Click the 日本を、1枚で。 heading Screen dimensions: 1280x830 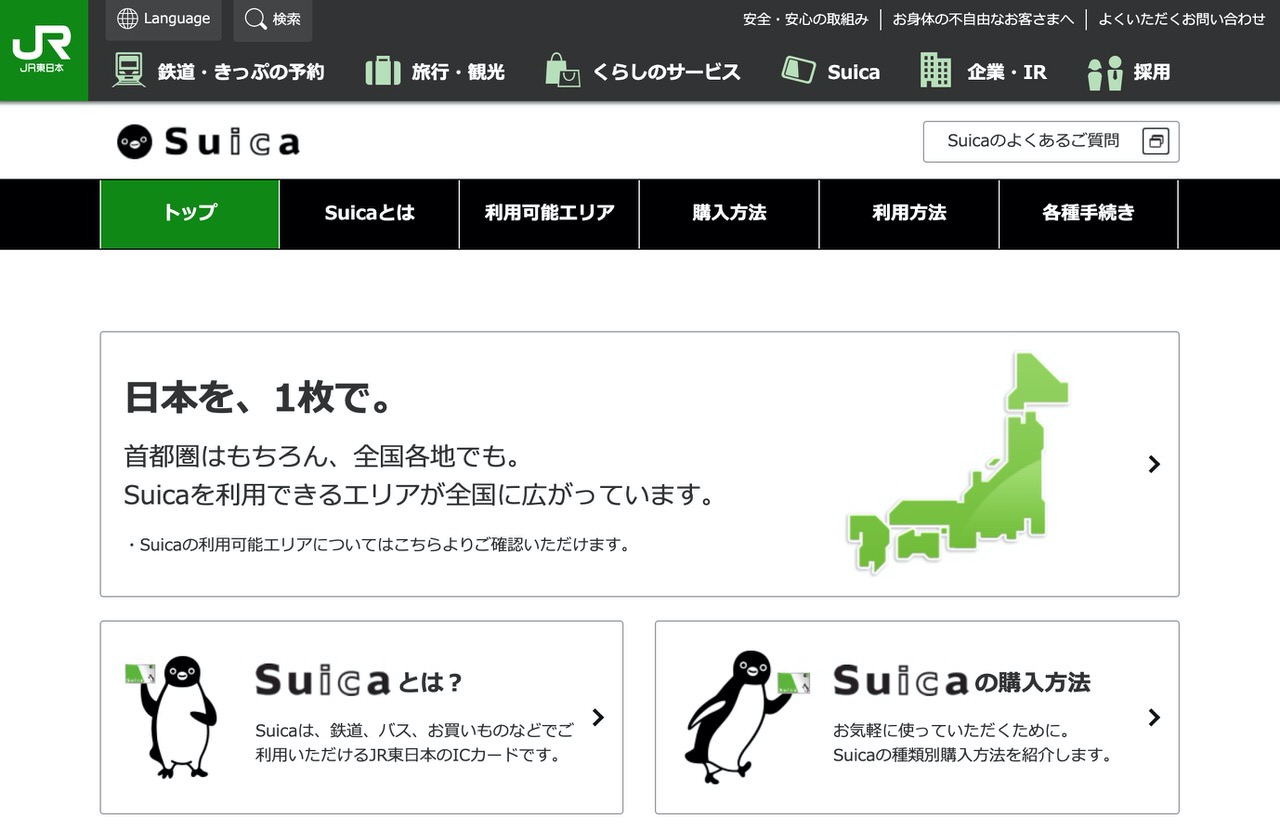click(259, 398)
